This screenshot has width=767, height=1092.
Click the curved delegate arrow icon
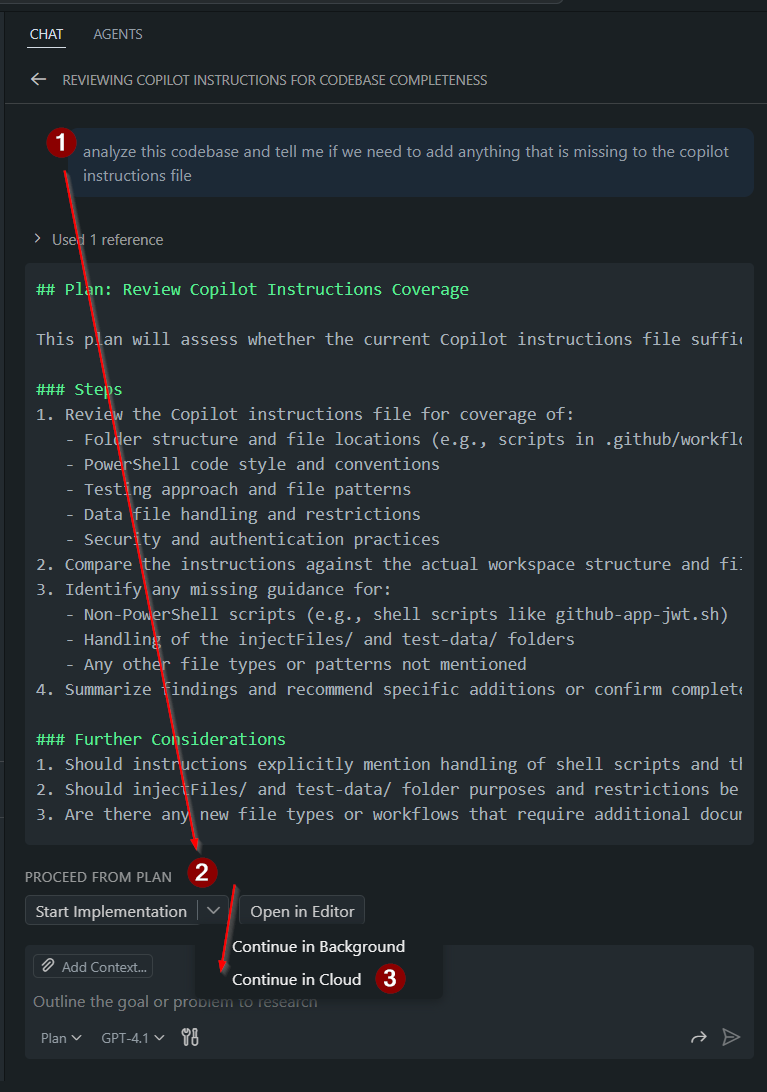coord(698,1037)
